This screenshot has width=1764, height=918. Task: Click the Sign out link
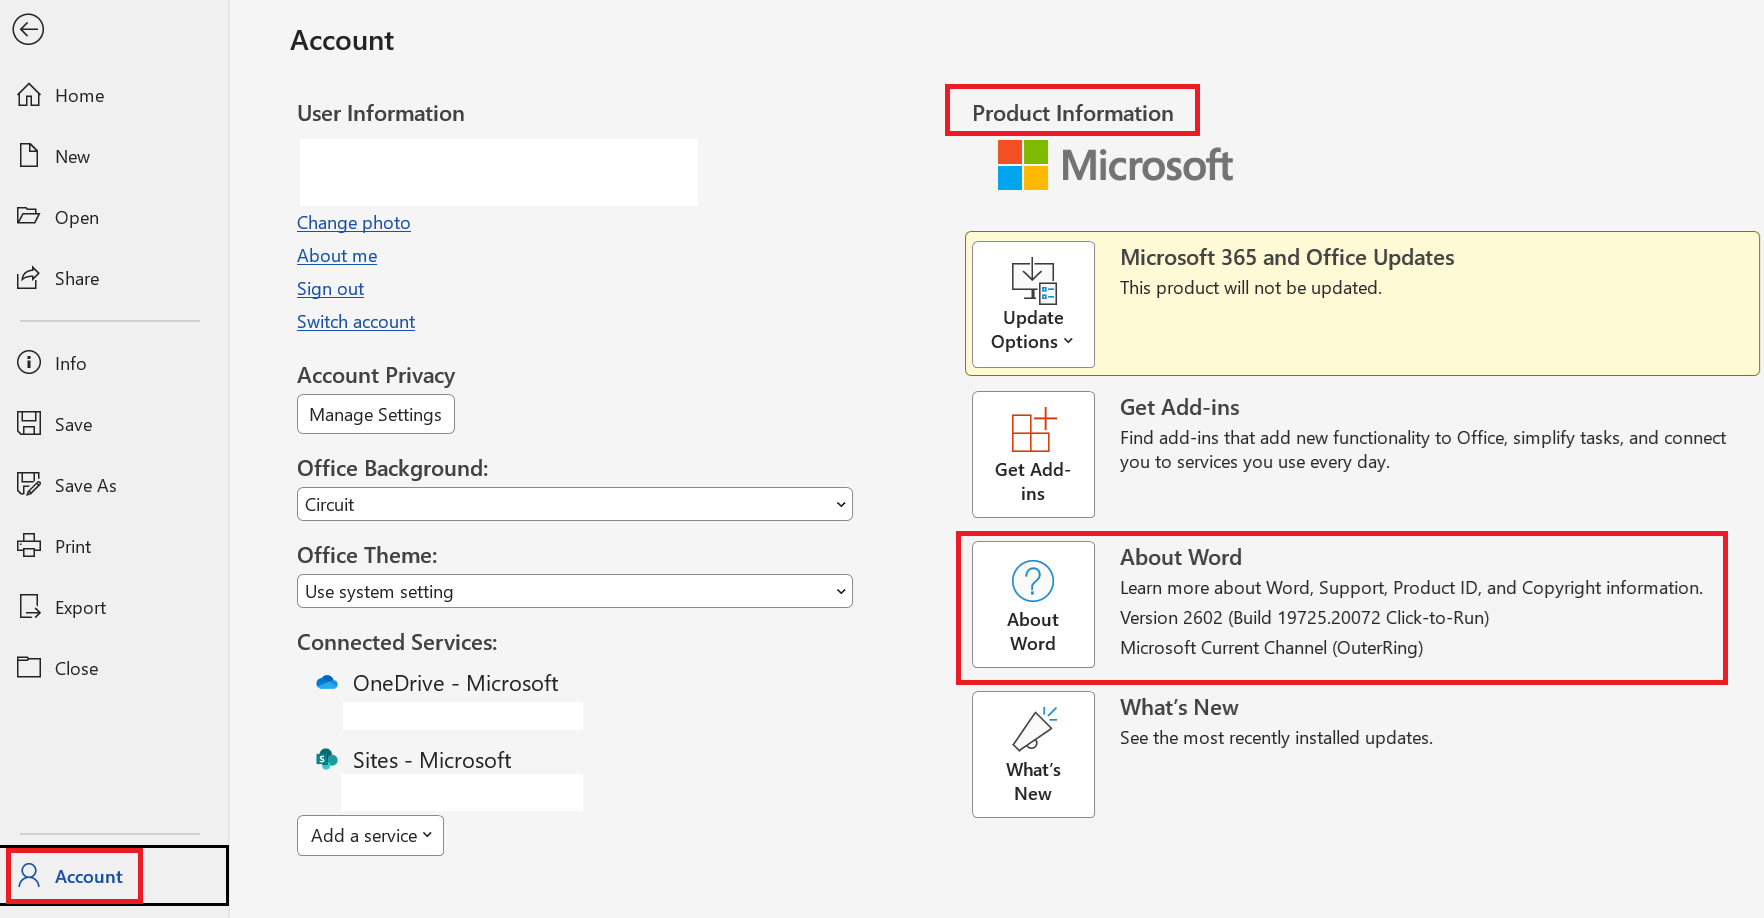coord(330,289)
